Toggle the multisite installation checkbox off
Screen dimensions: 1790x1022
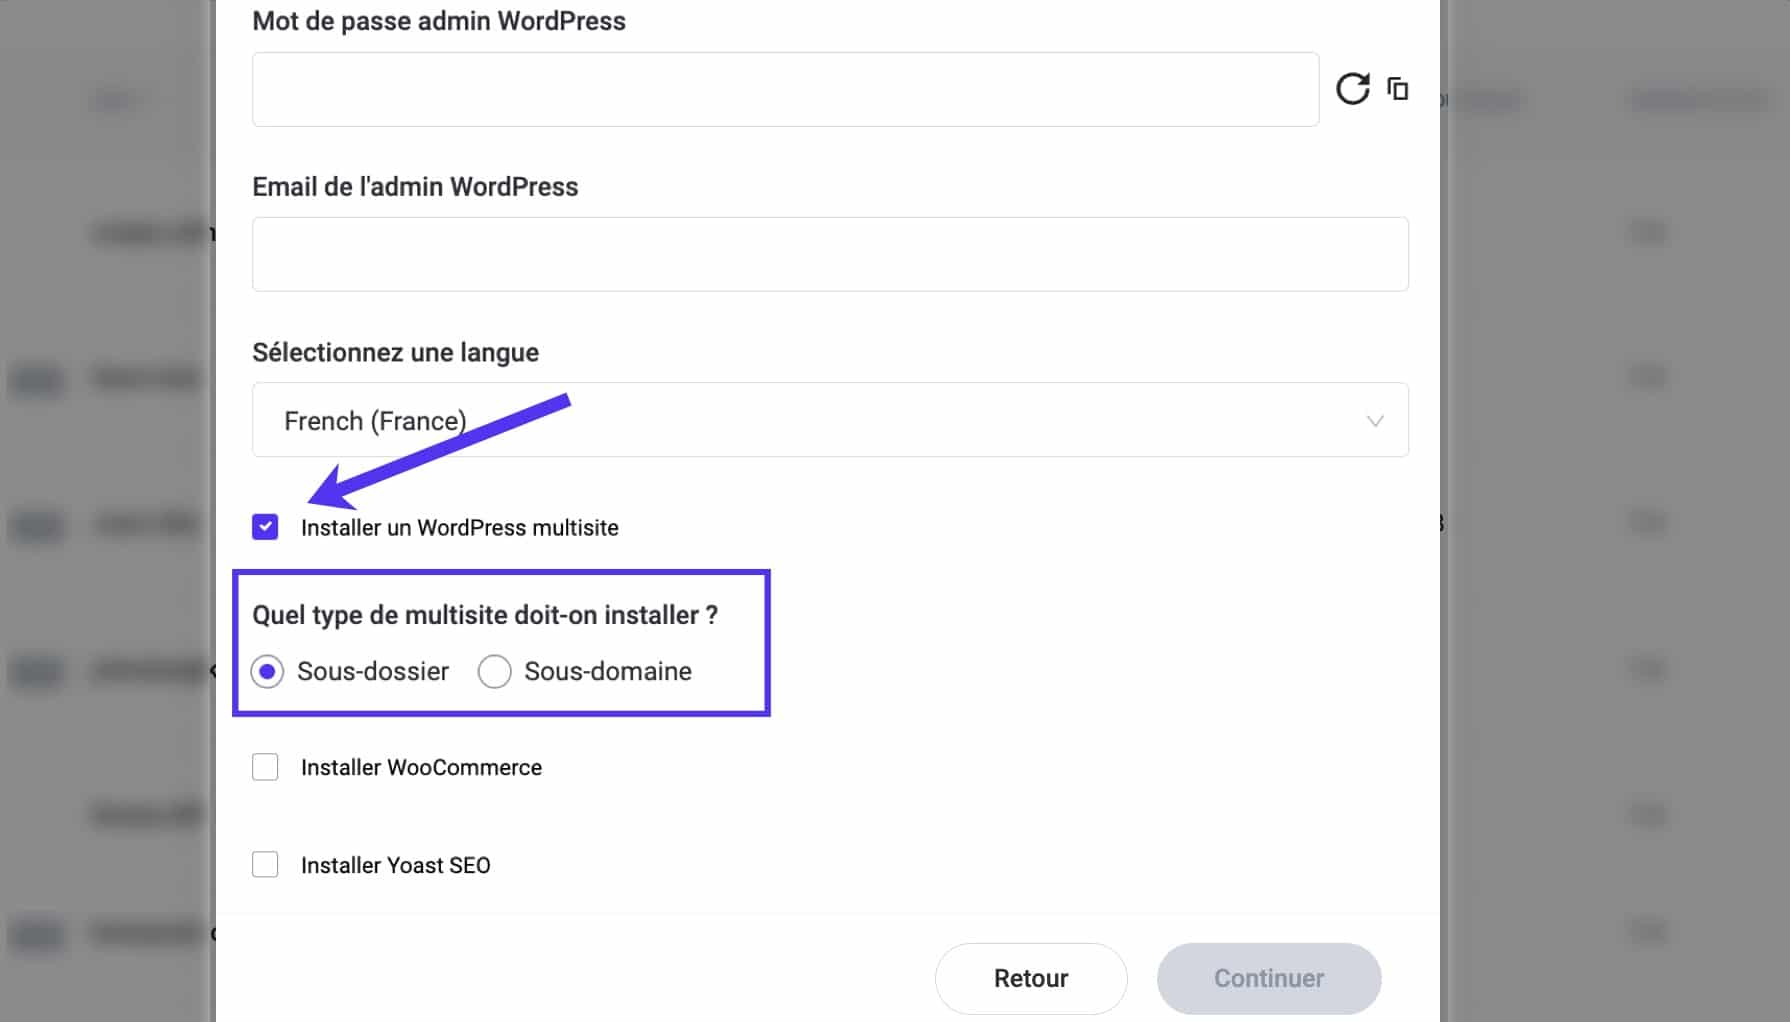[265, 527]
